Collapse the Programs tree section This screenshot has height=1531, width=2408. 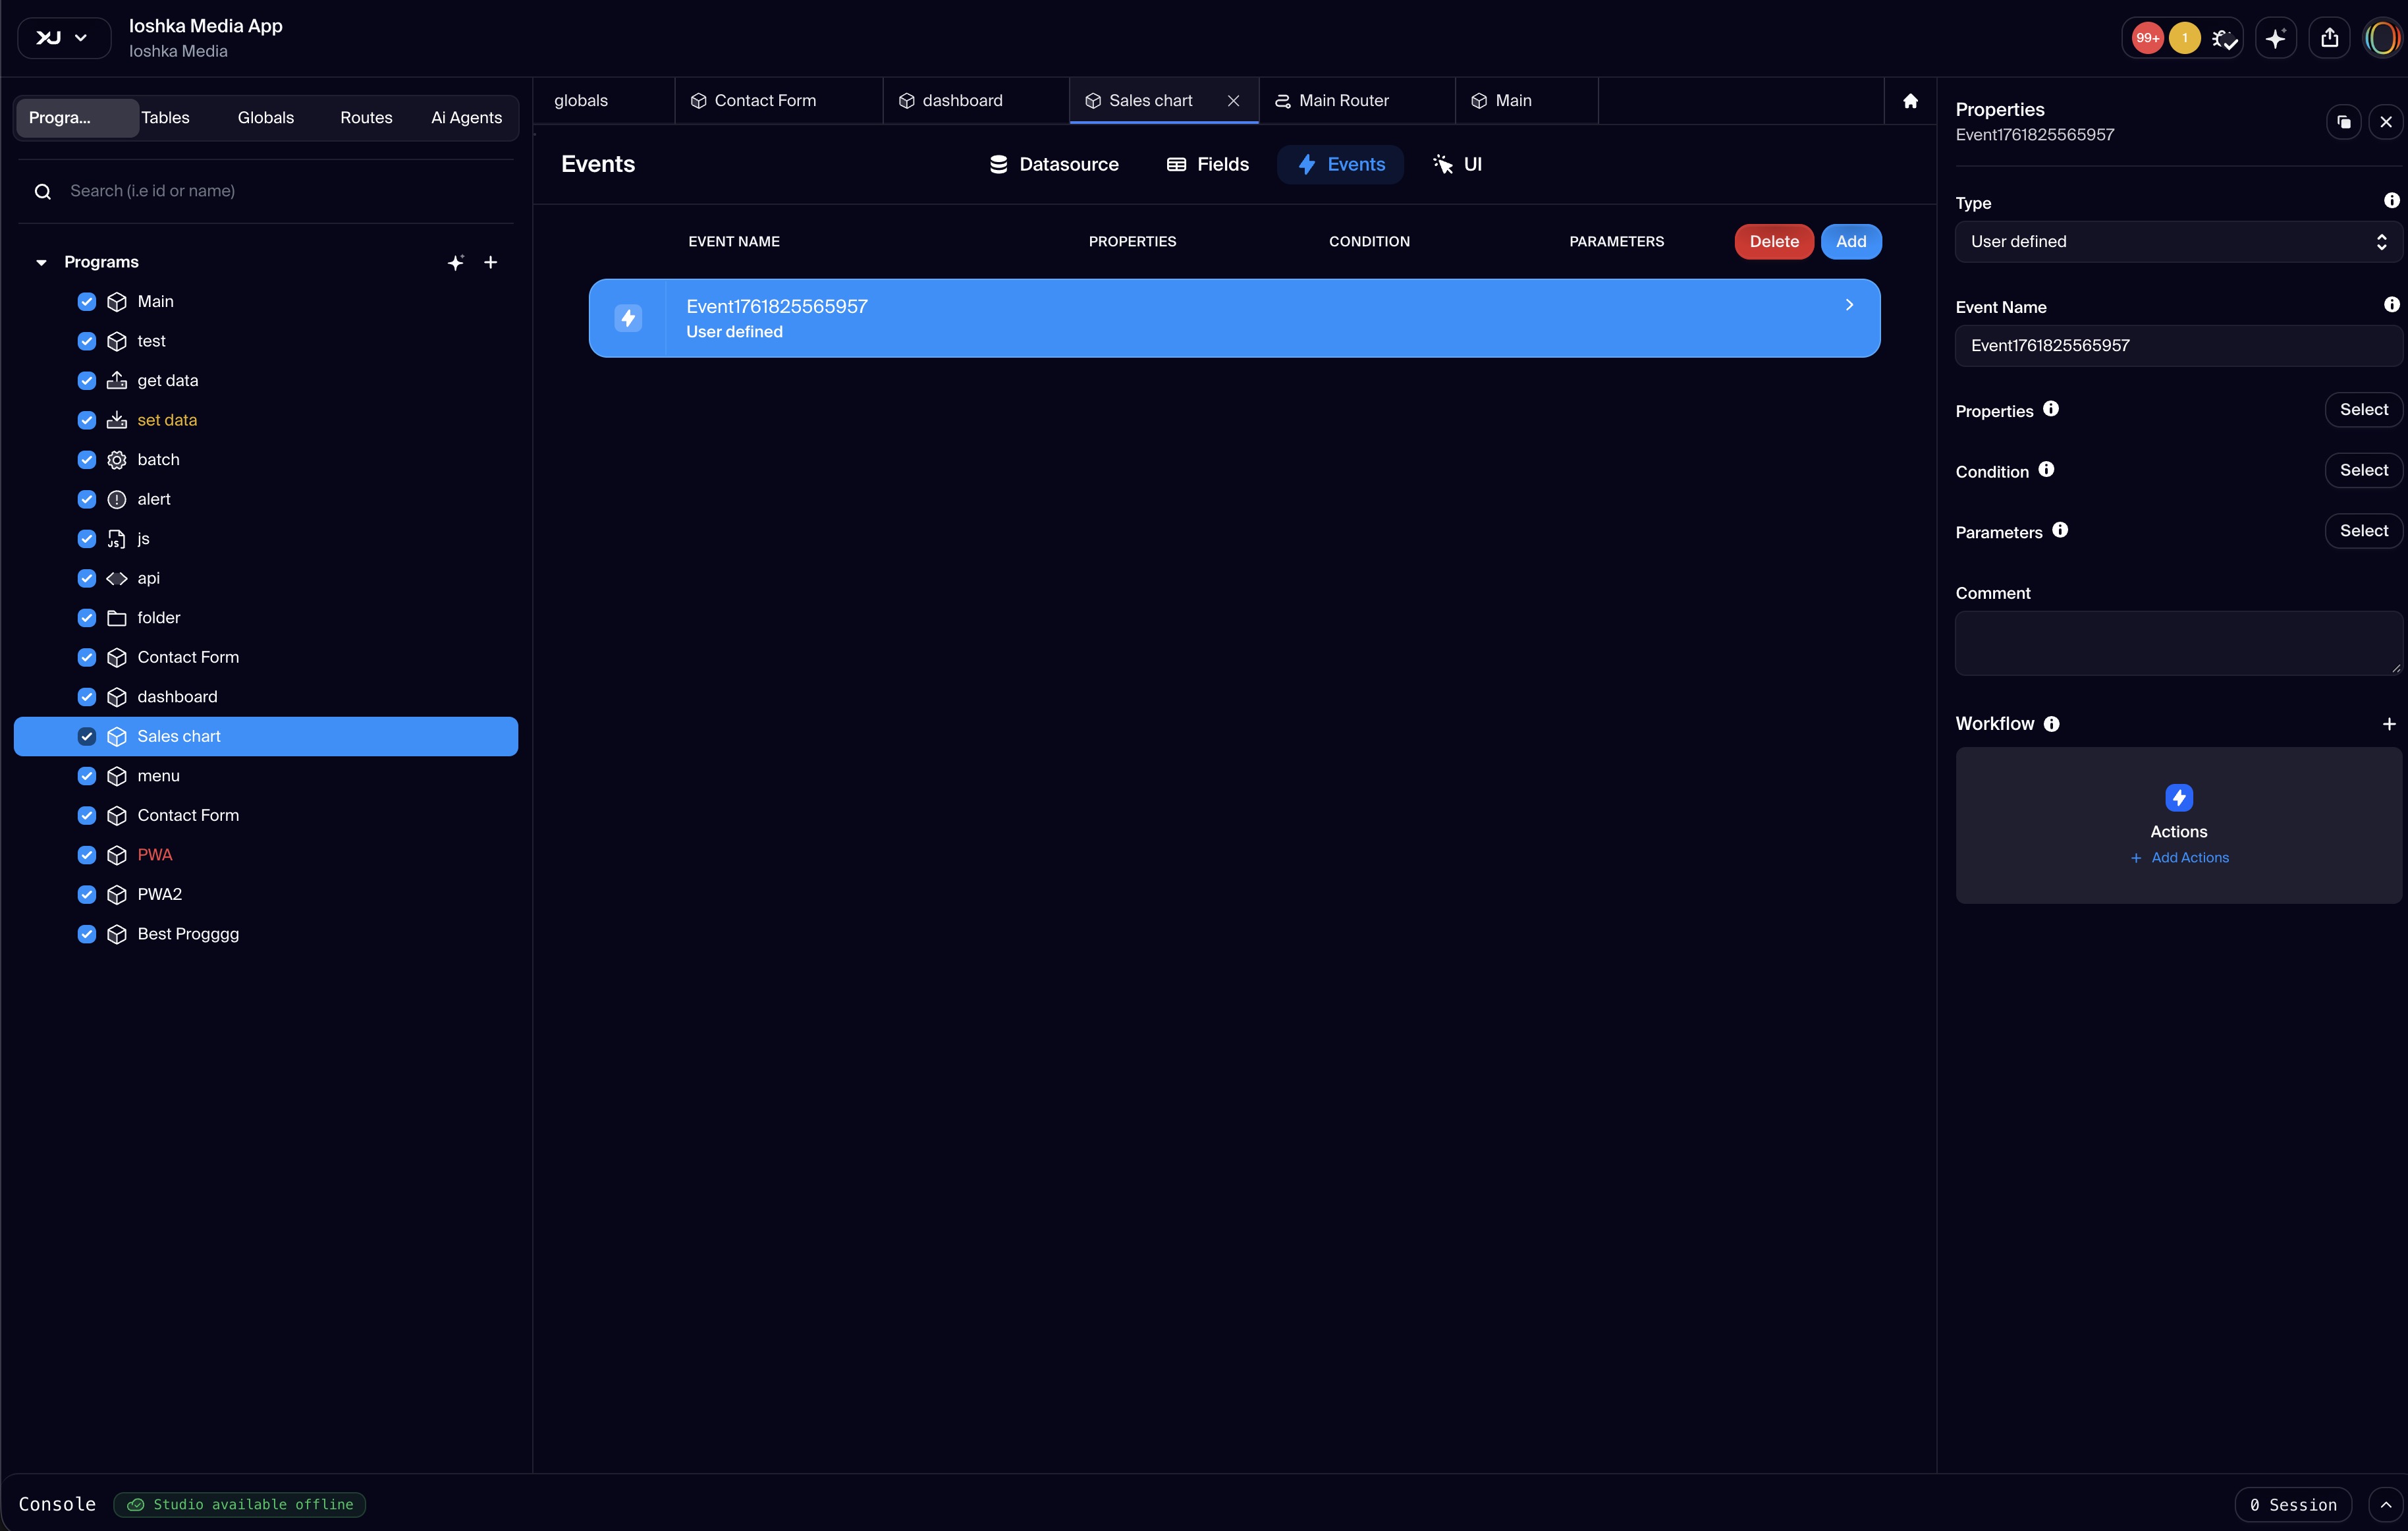click(x=41, y=262)
